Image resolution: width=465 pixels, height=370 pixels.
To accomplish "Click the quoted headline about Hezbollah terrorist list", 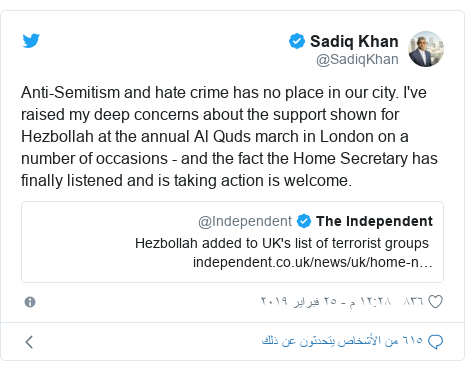I will coord(282,243).
